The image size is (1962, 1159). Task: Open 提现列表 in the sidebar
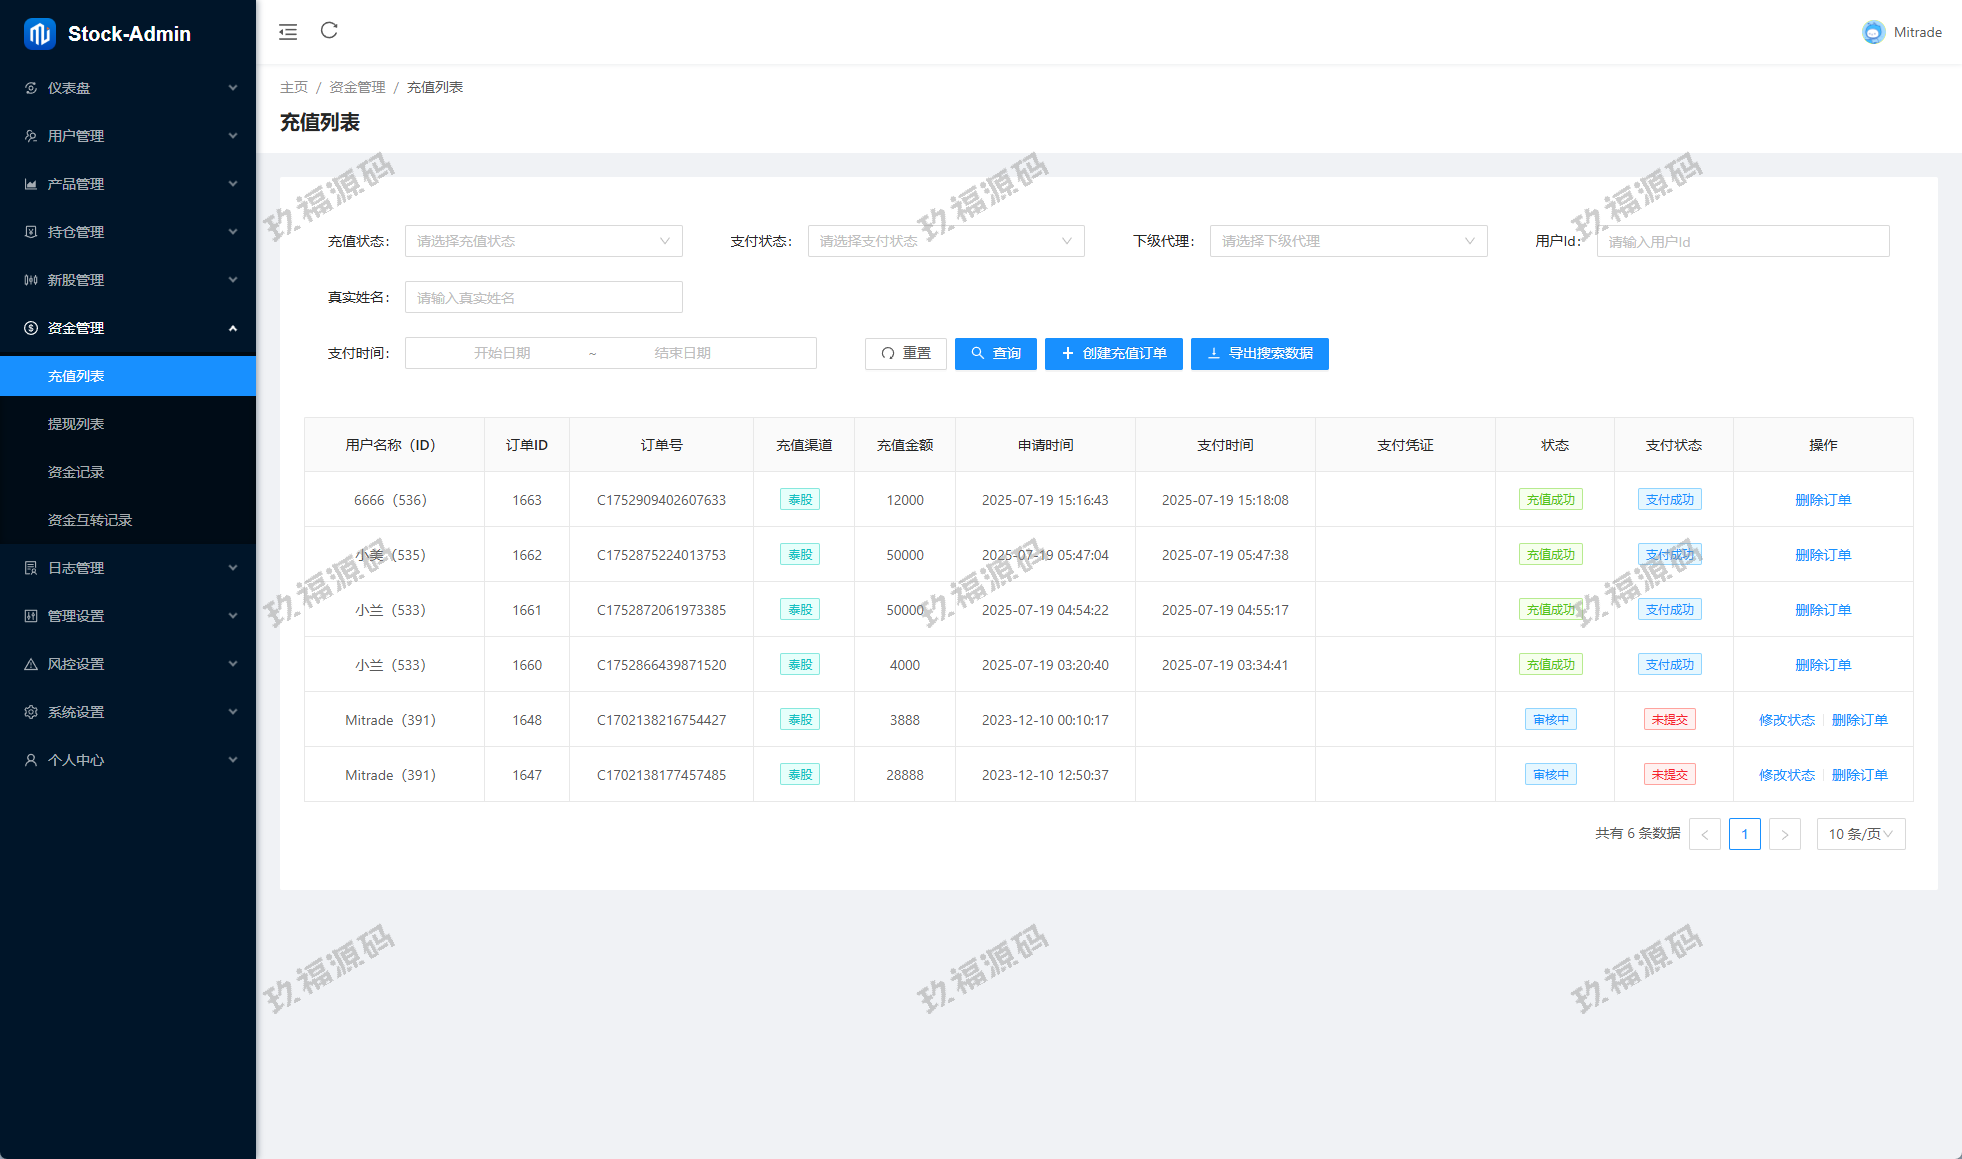click(x=76, y=424)
